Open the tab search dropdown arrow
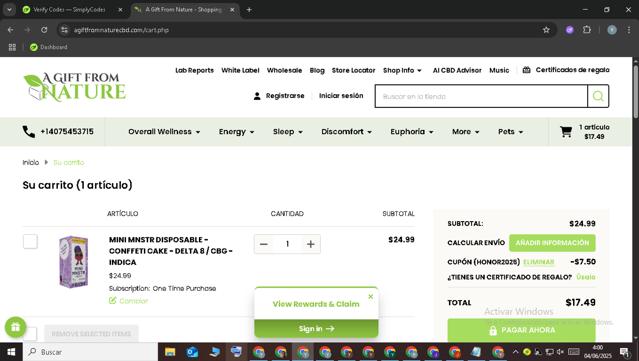This screenshot has height=361, width=639. coord(9,9)
